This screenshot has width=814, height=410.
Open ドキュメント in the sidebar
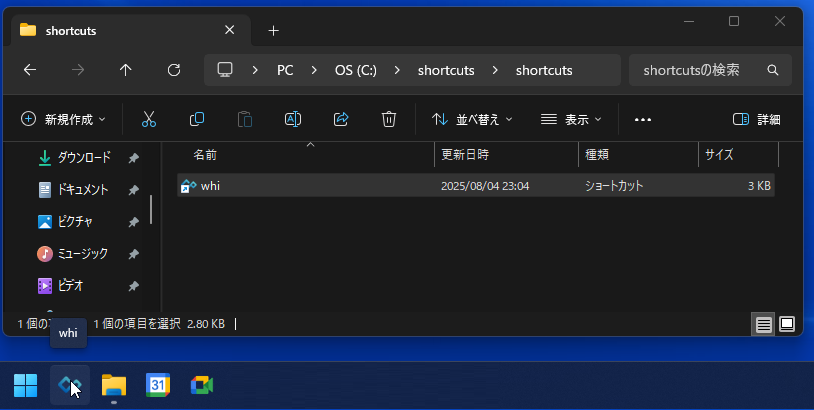(x=73, y=190)
